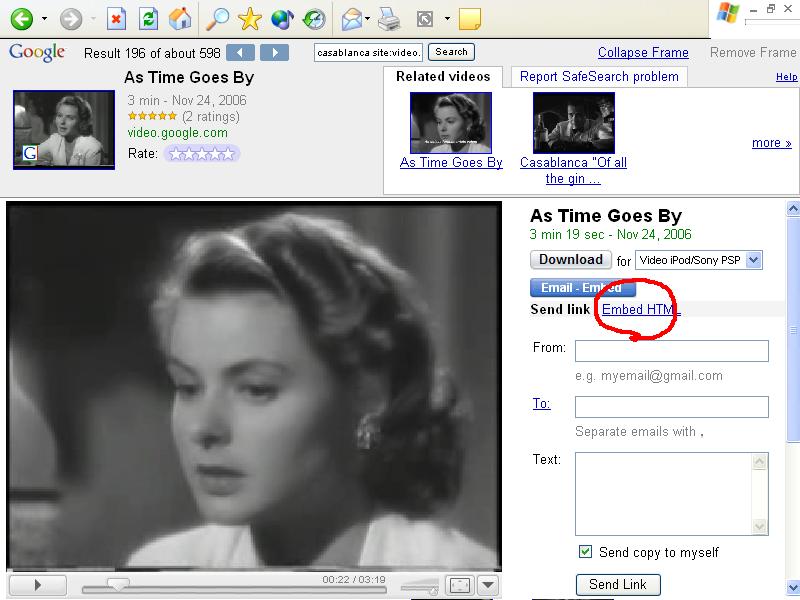Select the Send link tab
The image size is (800, 600).
coord(560,309)
